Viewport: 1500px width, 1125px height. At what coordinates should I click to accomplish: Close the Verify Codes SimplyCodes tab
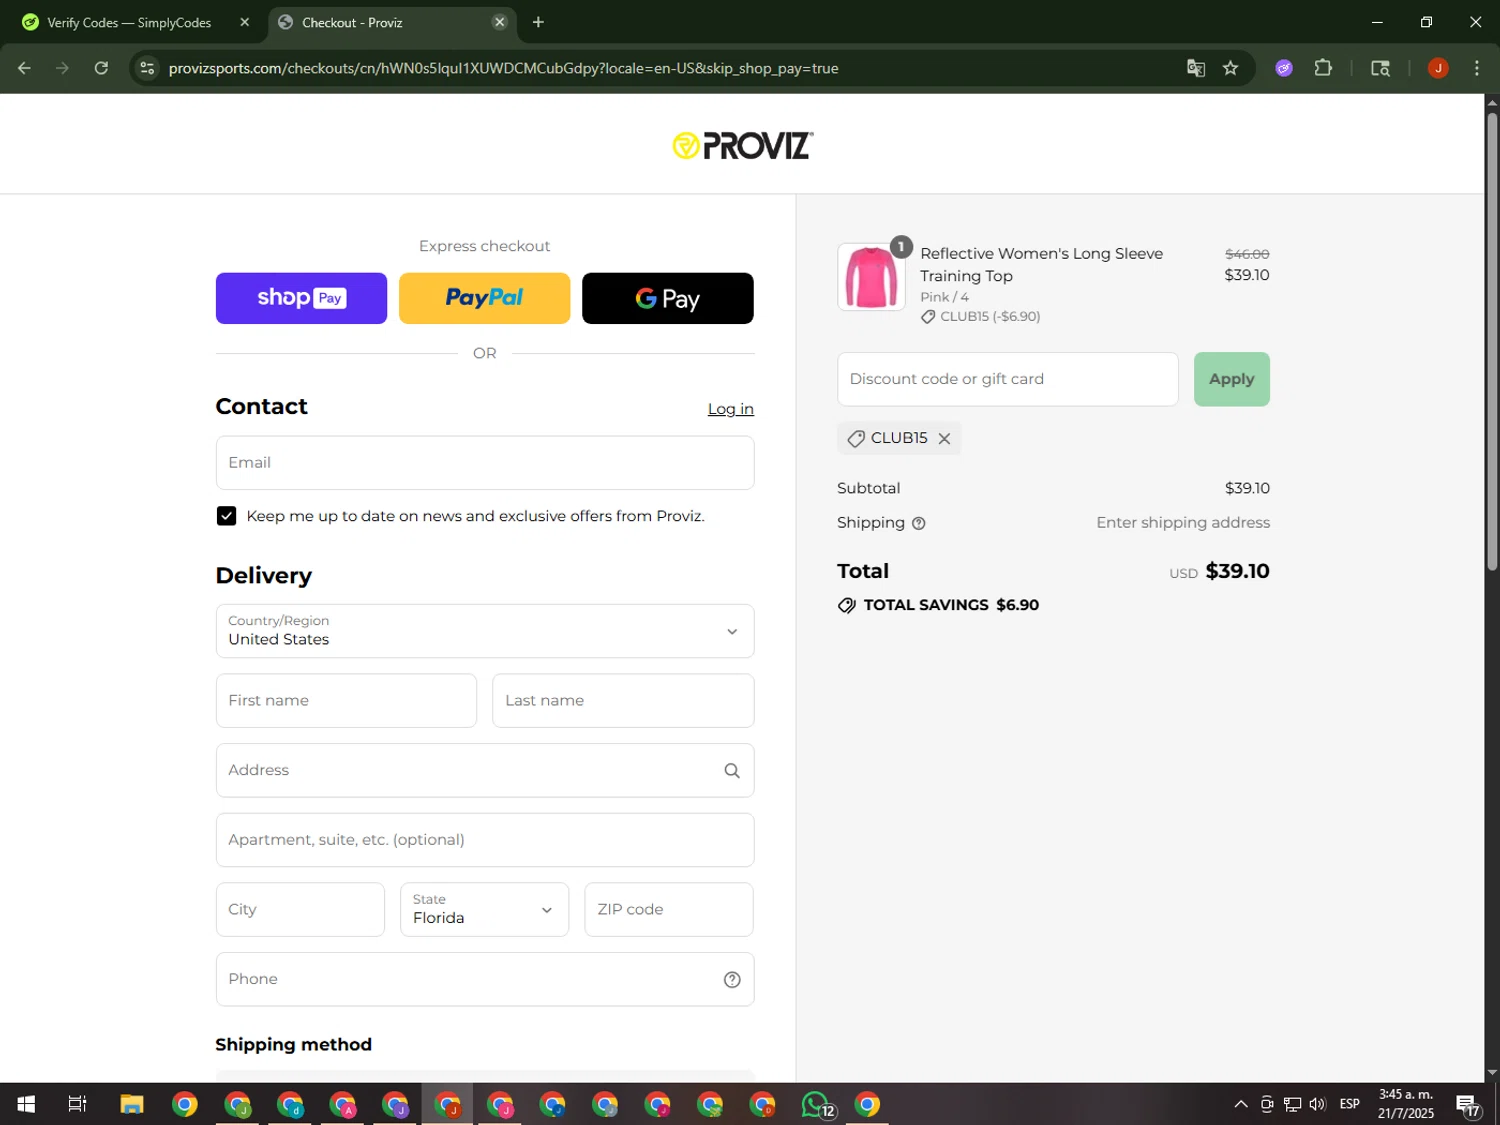244,22
